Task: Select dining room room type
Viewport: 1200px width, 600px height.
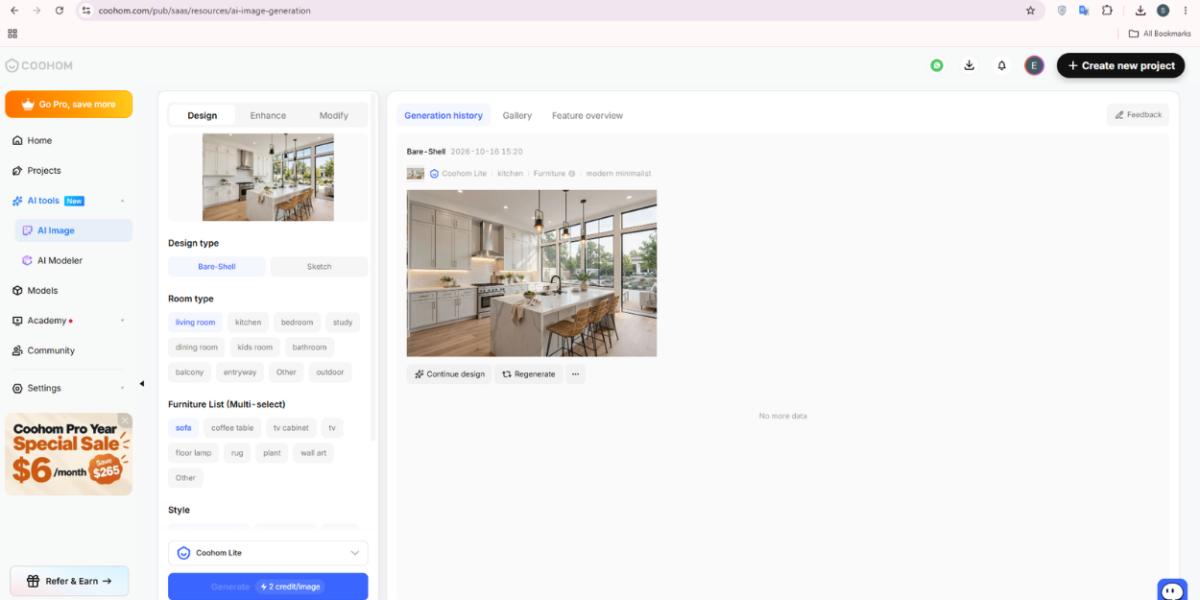Action: 197,347
